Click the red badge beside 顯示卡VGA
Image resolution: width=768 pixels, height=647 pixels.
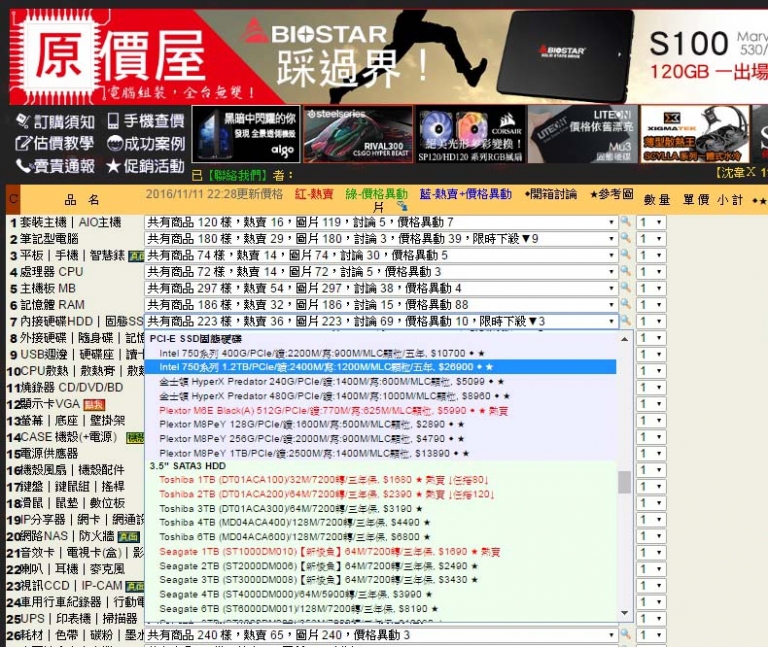point(94,405)
